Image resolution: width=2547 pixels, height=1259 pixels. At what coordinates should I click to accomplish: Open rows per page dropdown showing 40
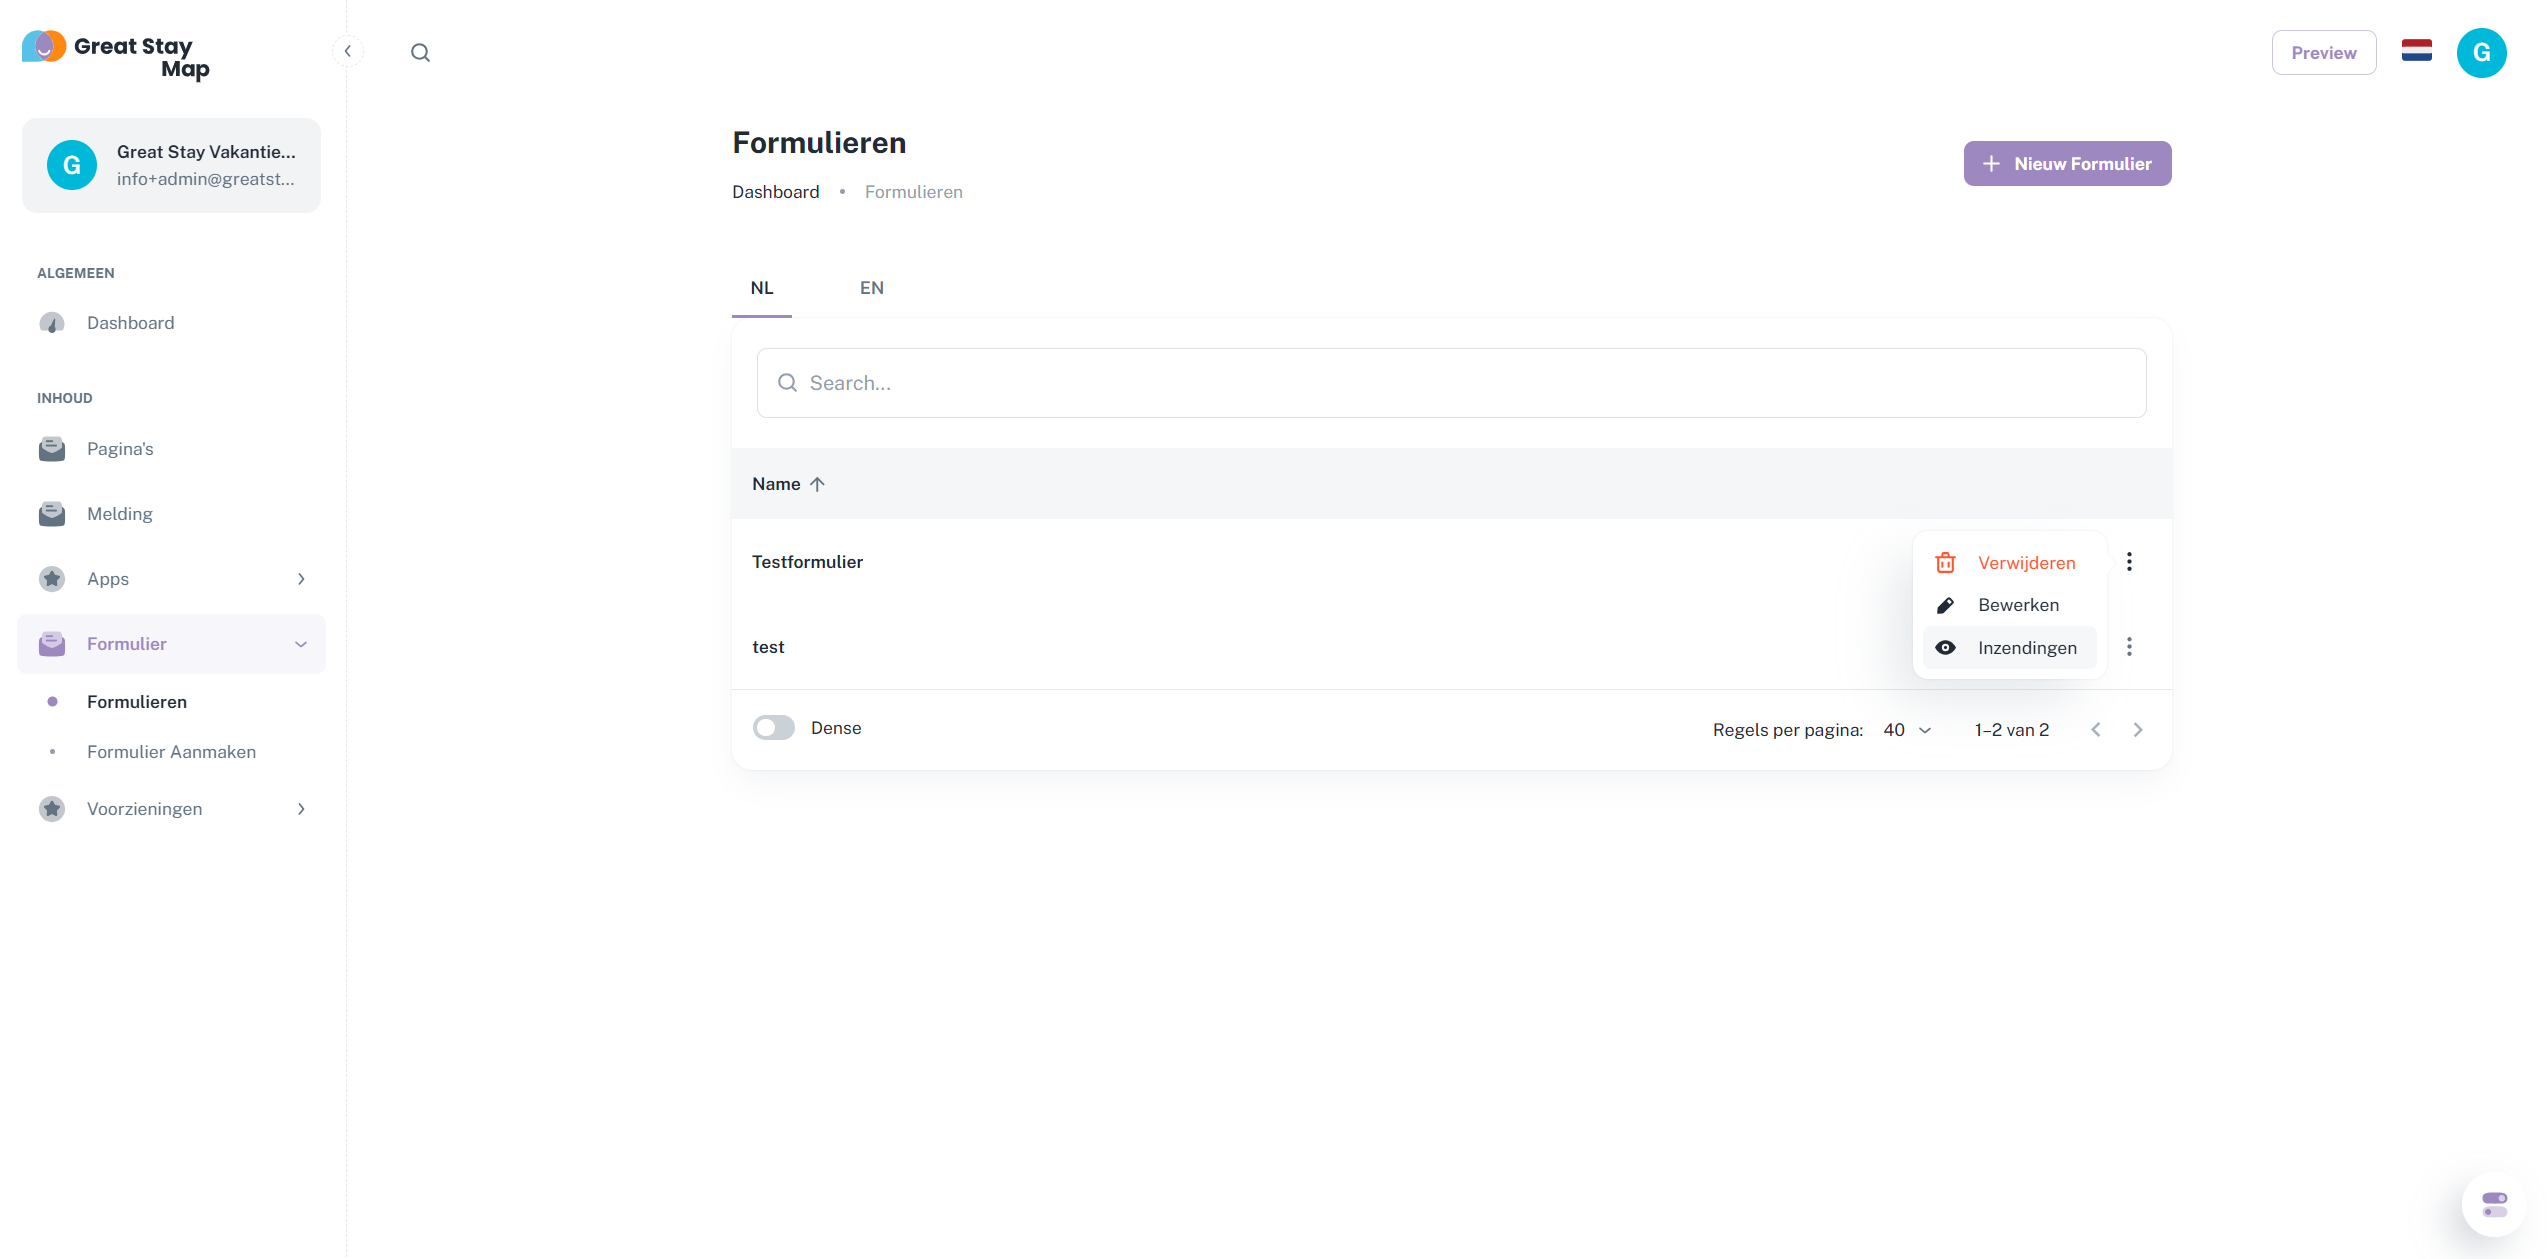point(1906,730)
